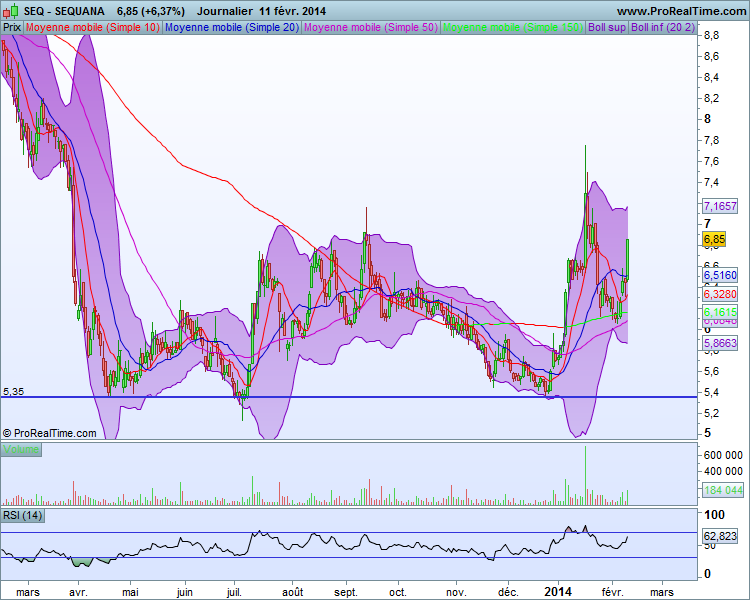Click the bold 8 price axis label
This screenshot has width=750, height=600.
(707, 119)
